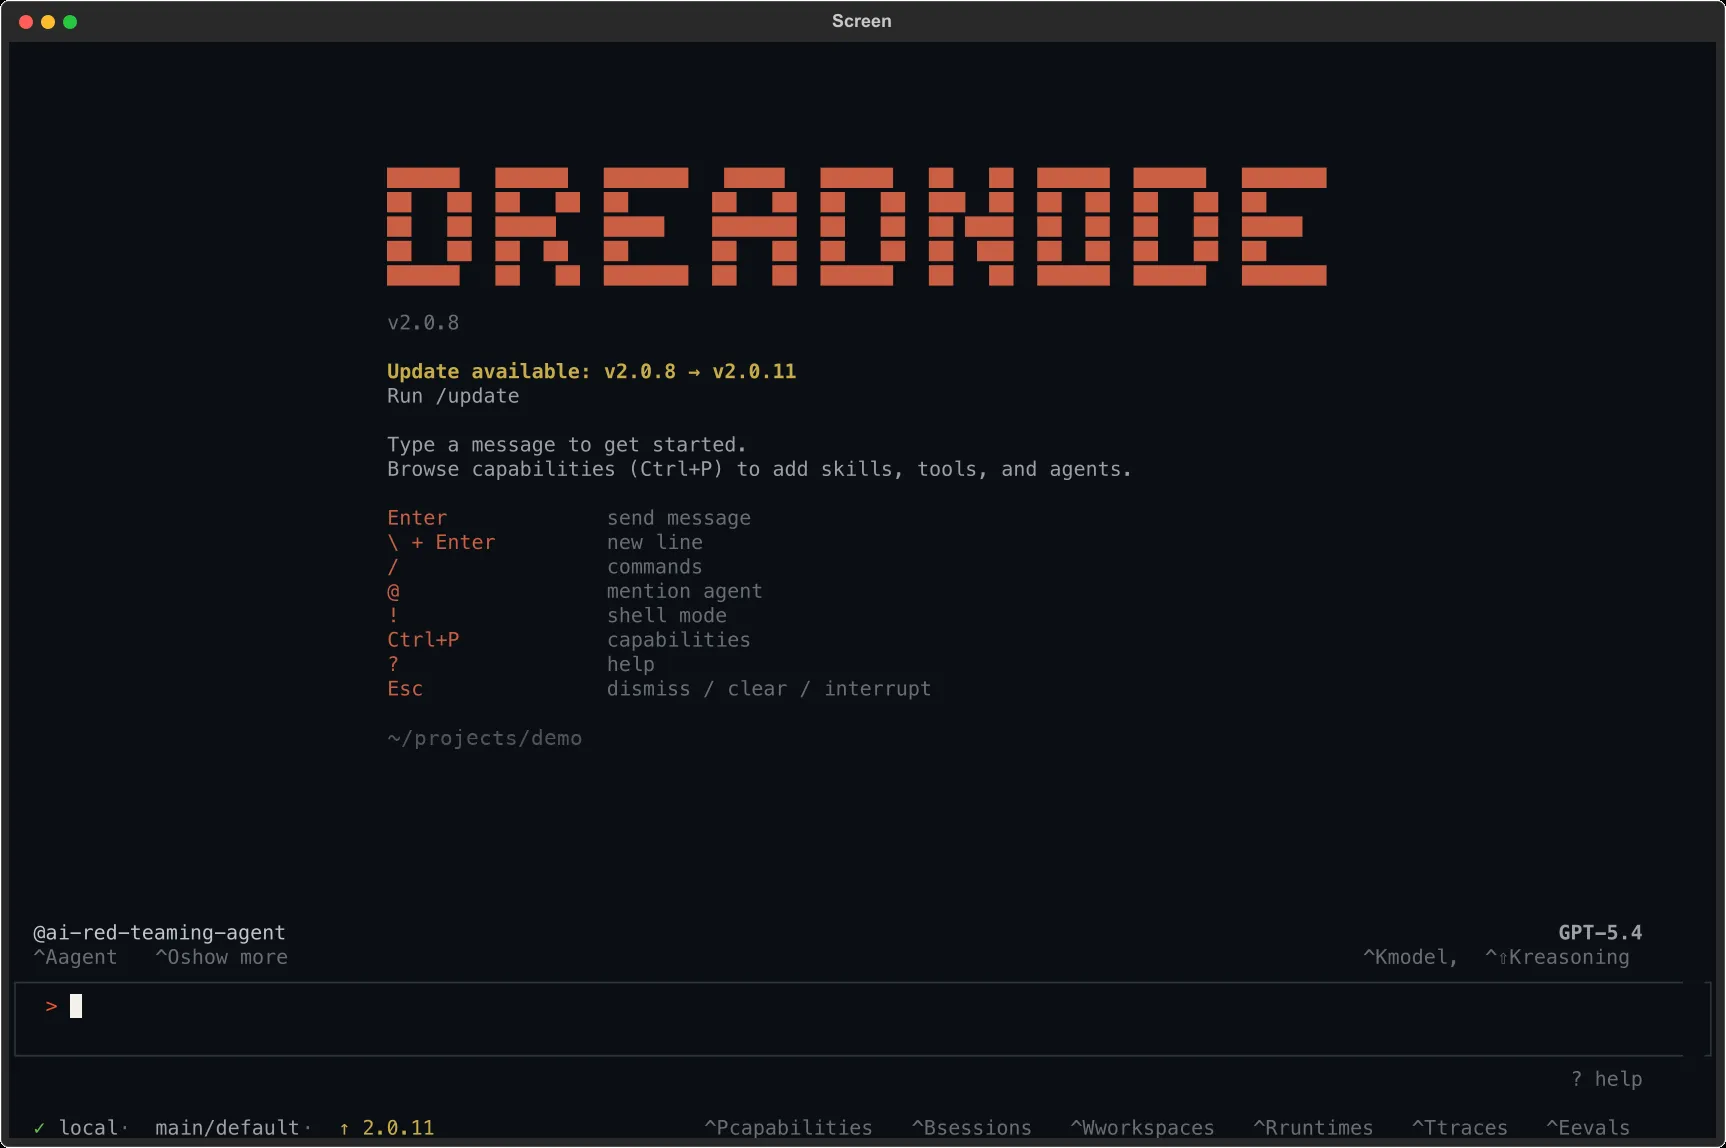
Task: Open ^T traces in the bottom bar
Action: (1459, 1128)
